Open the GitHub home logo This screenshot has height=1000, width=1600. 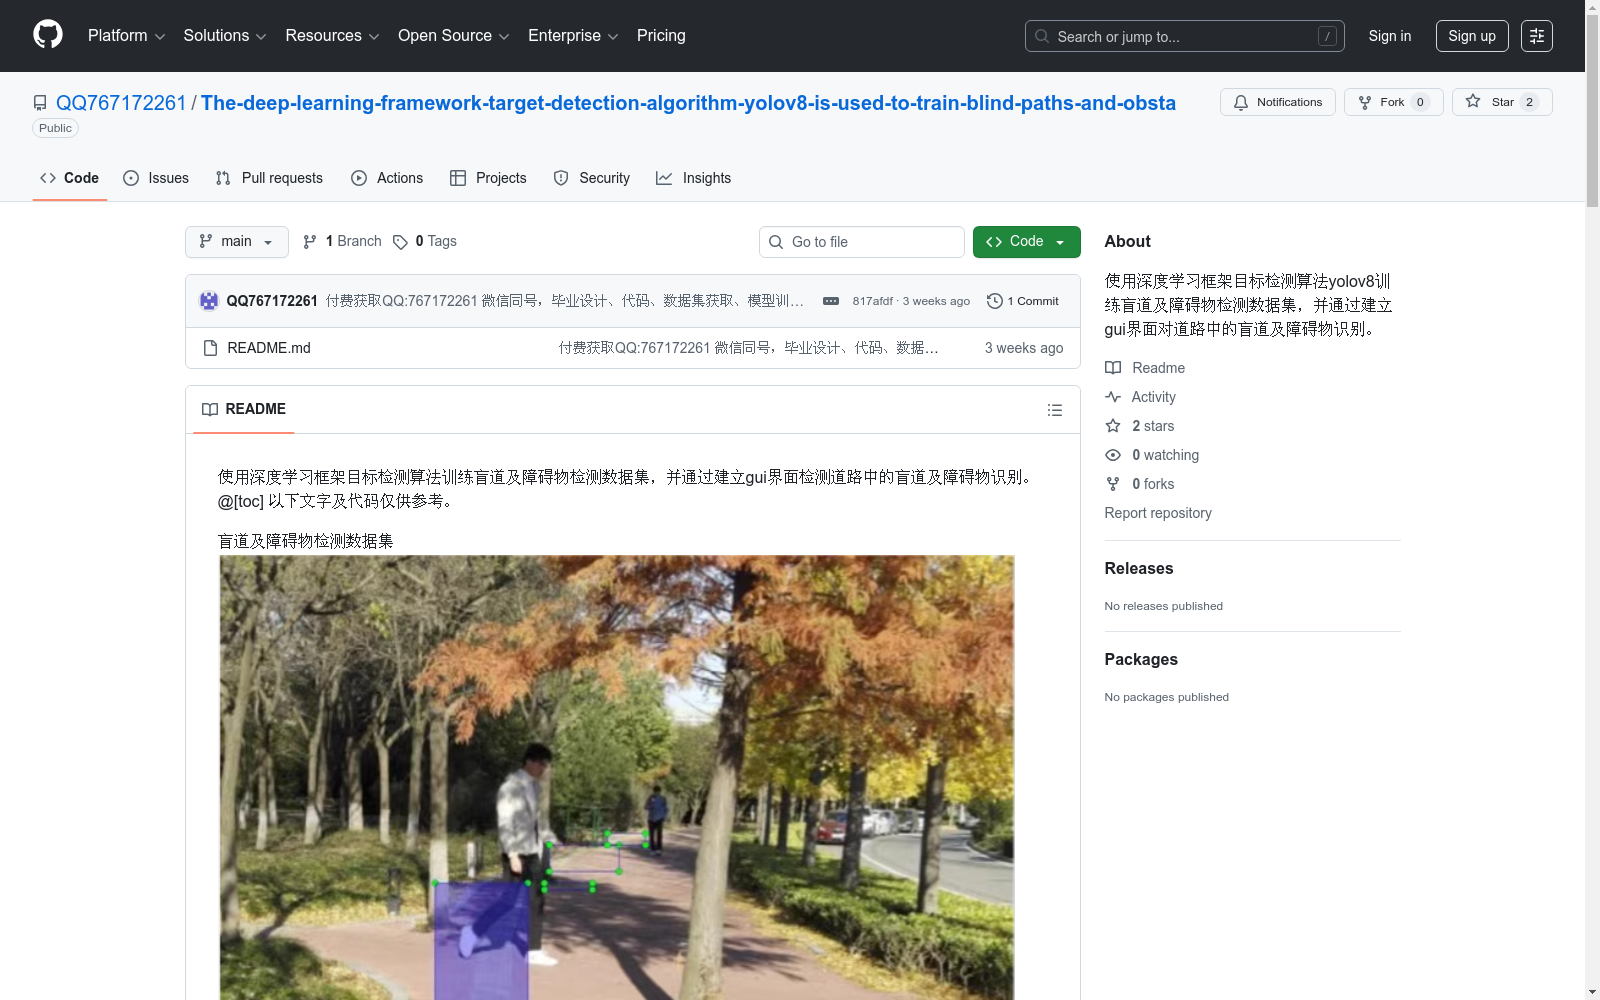[x=48, y=35]
